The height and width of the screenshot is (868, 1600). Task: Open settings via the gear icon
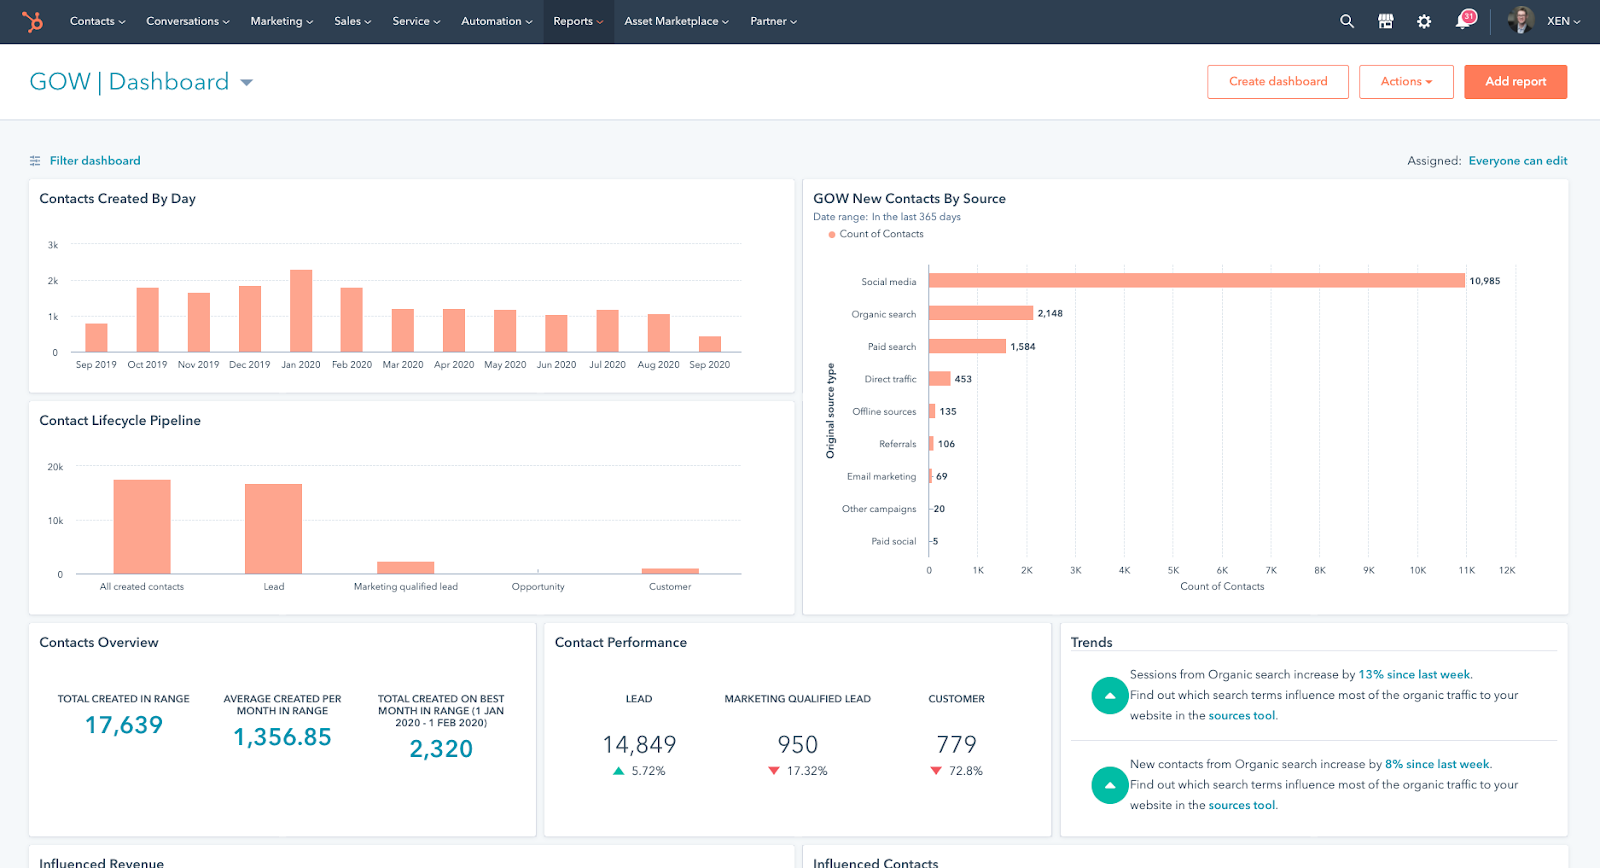coord(1424,21)
